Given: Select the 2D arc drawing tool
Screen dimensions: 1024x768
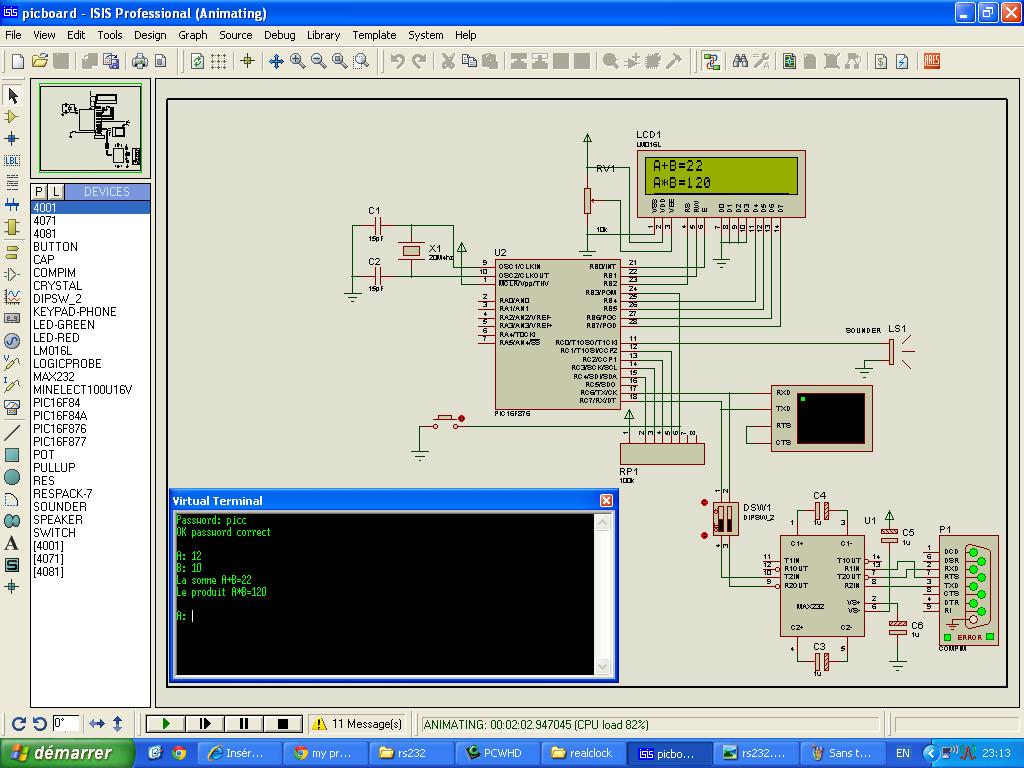Looking at the screenshot, I should point(12,499).
